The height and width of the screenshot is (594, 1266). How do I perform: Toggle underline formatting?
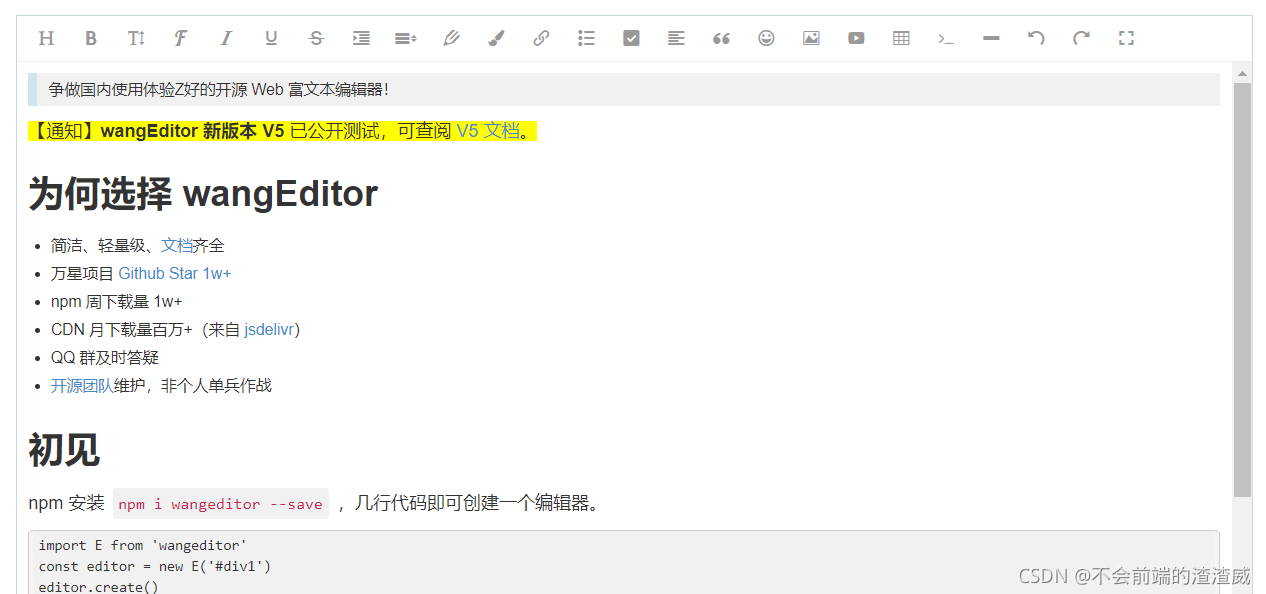[271, 38]
